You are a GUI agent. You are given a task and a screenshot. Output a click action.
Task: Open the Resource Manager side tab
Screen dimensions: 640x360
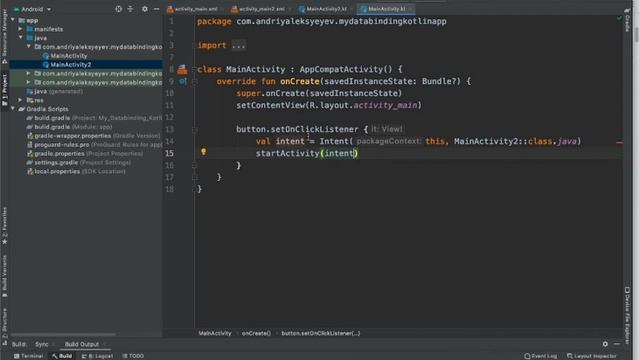pyautogui.click(x=4, y=36)
